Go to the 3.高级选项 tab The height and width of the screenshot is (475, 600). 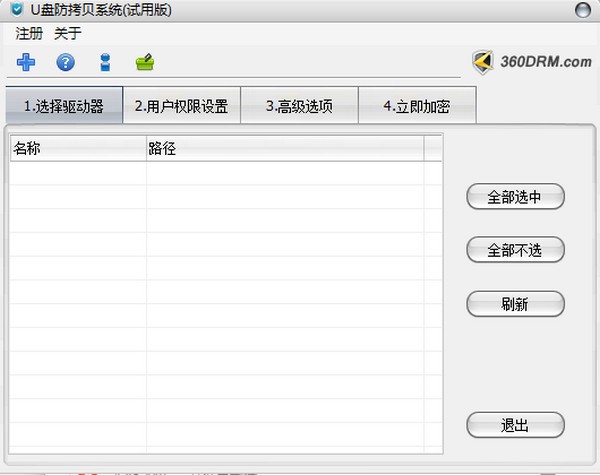[299, 106]
